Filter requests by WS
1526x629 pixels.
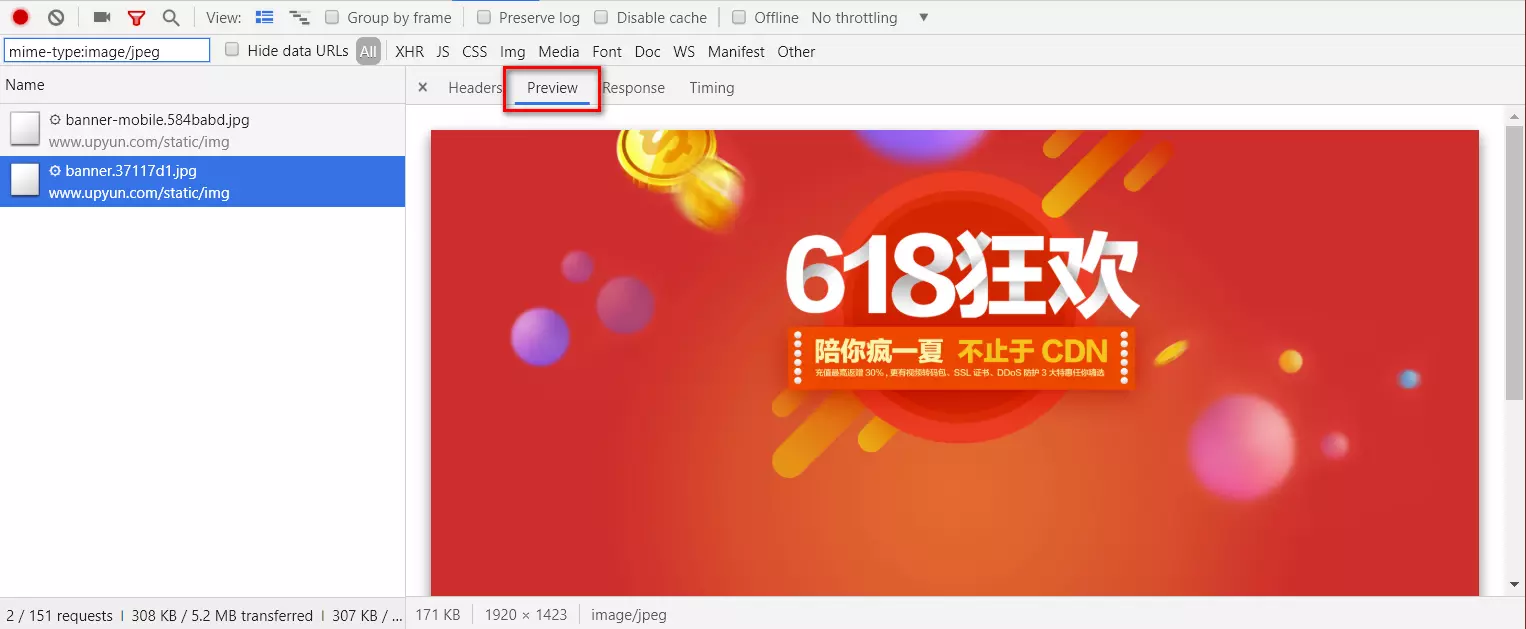pyautogui.click(x=684, y=52)
